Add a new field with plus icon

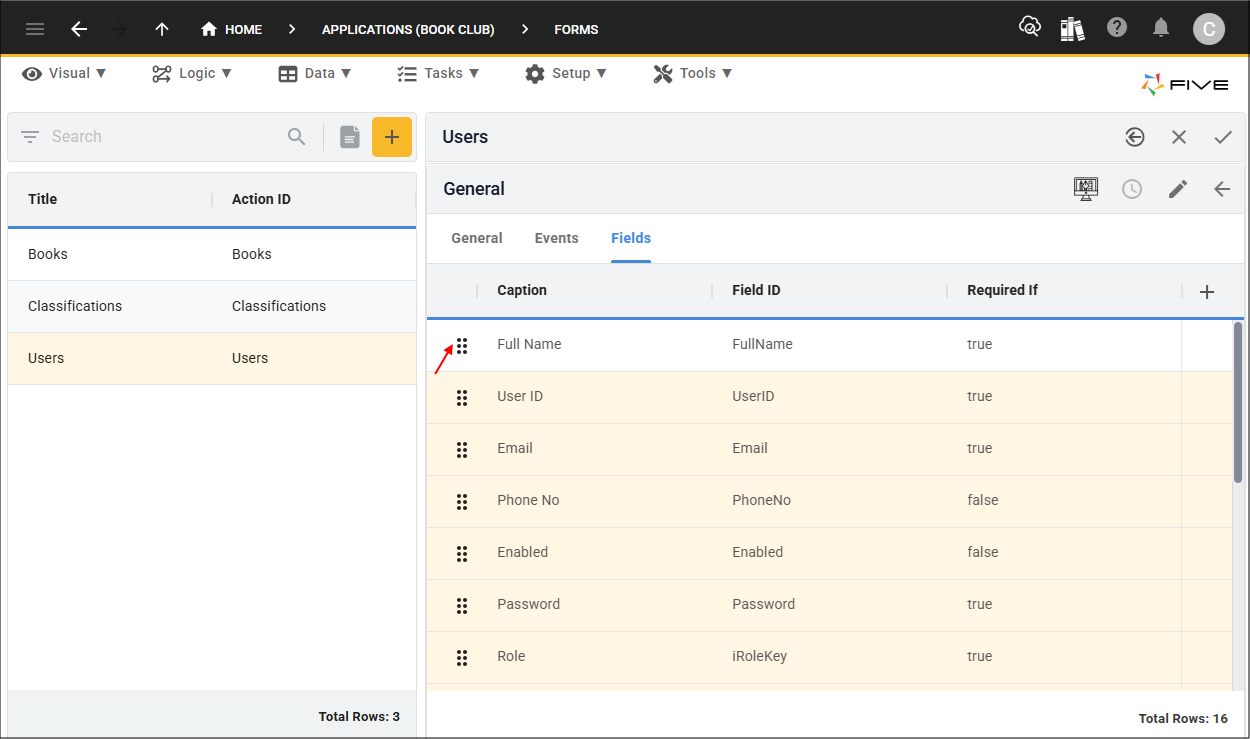pyautogui.click(x=1207, y=292)
